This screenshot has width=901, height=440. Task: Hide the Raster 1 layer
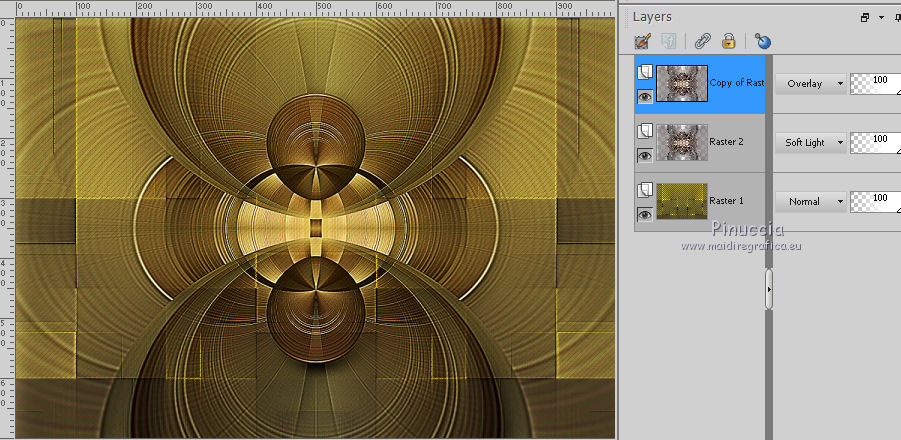(645, 214)
